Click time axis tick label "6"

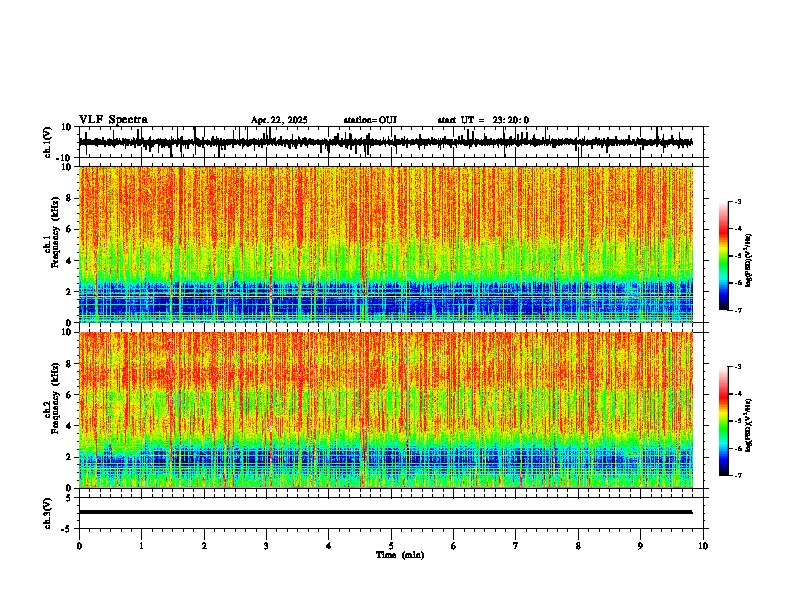454,546
